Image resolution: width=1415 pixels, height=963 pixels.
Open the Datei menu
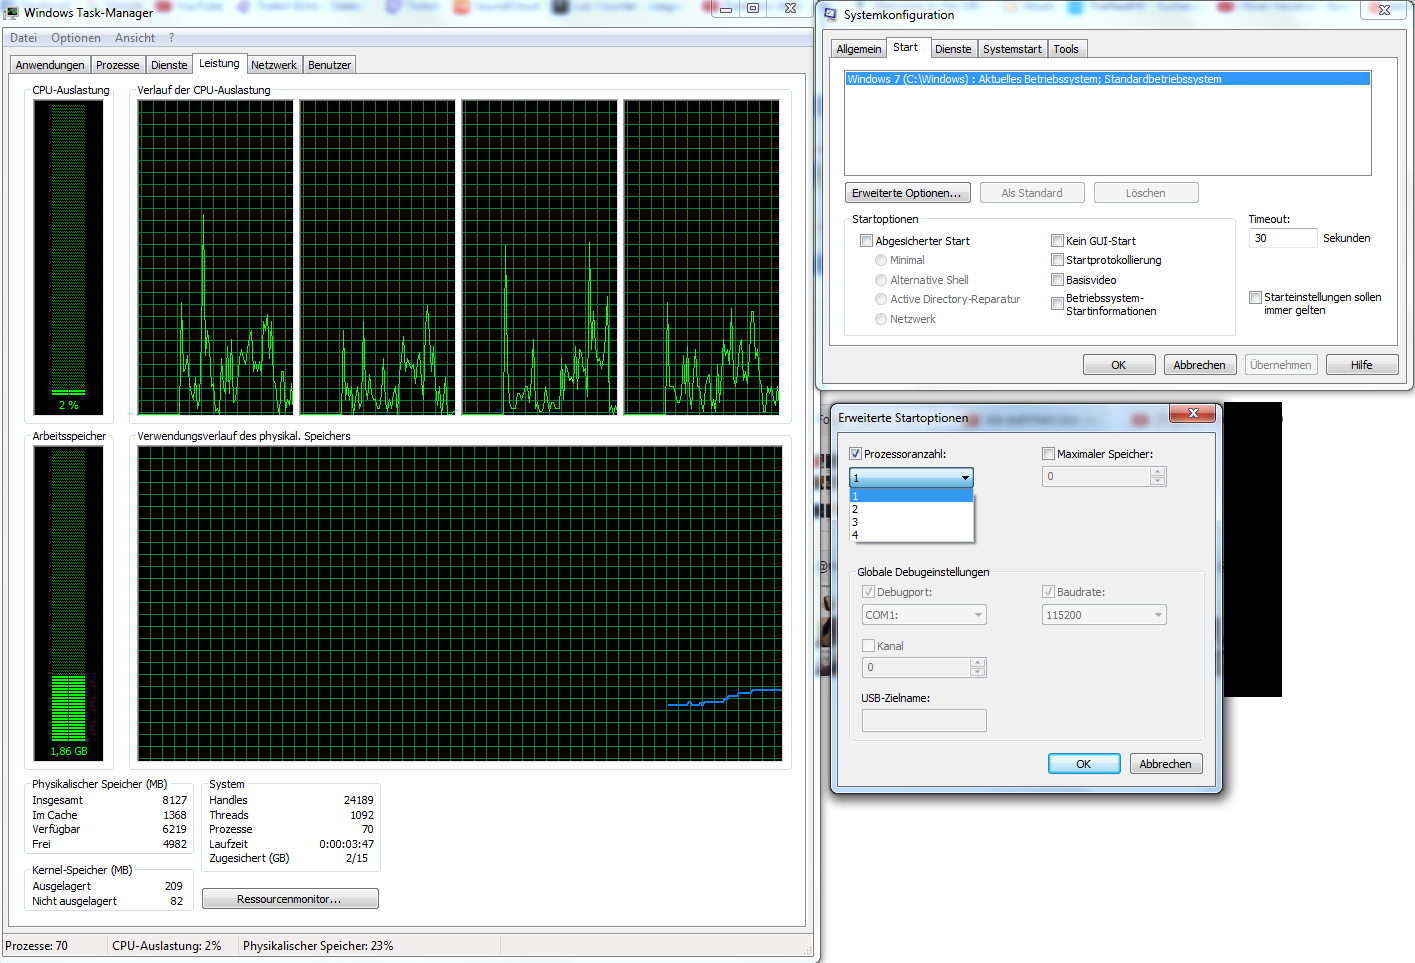(x=24, y=38)
